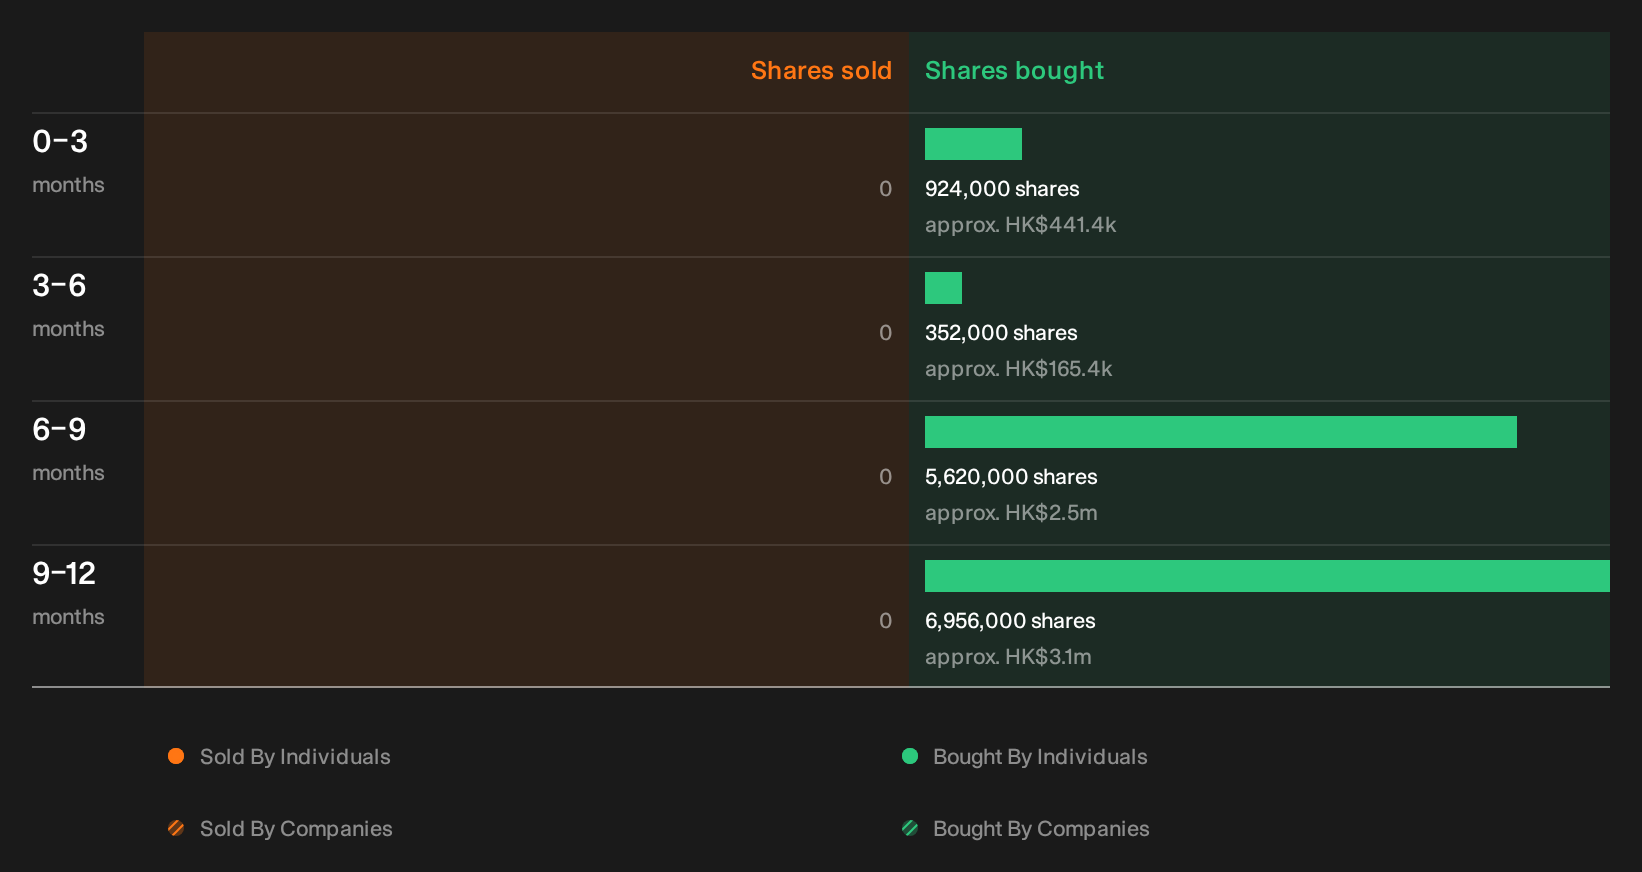Click the shares sold 0 in 9-12 months row
The width and height of the screenshot is (1642, 872).
pos(885,621)
